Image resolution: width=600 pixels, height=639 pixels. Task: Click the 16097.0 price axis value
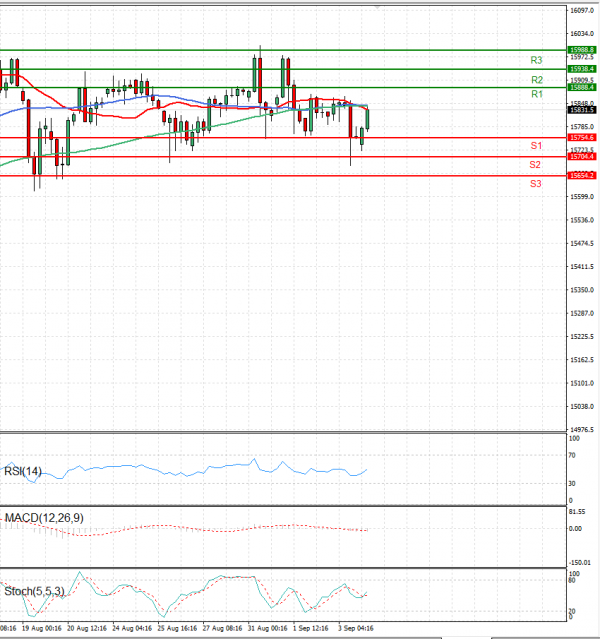(x=582, y=11)
